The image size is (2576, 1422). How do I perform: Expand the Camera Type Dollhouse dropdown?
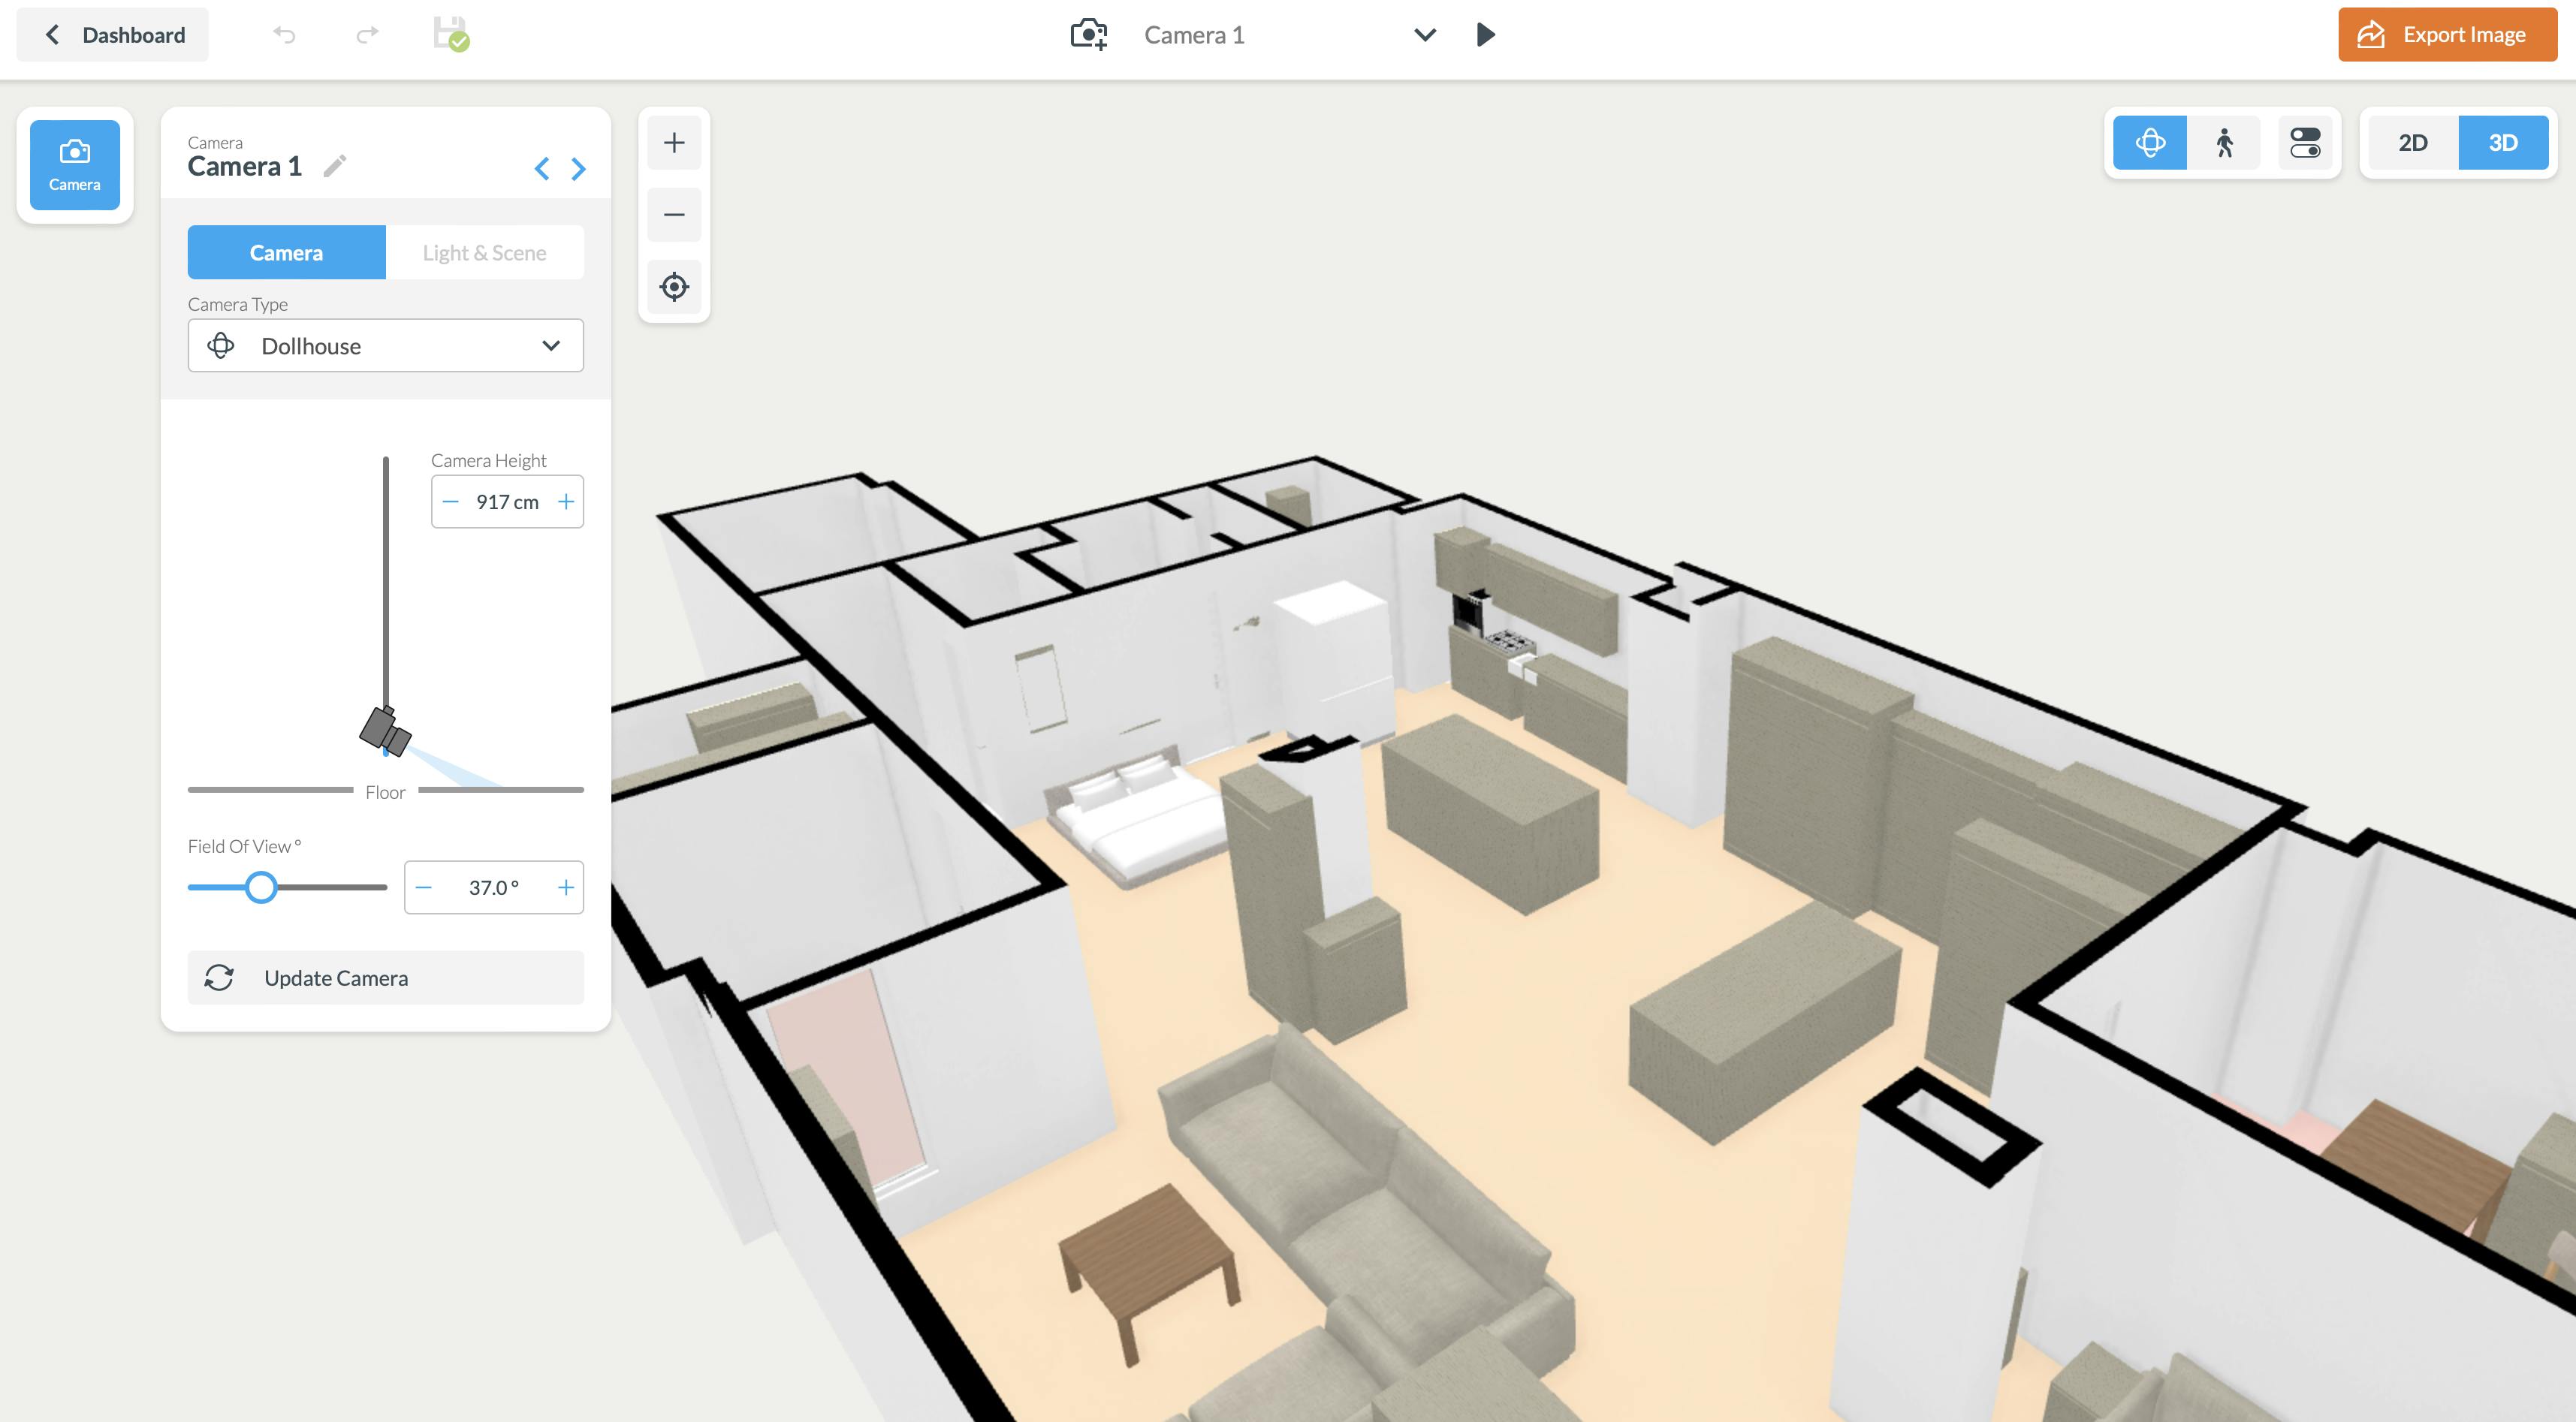(x=385, y=346)
